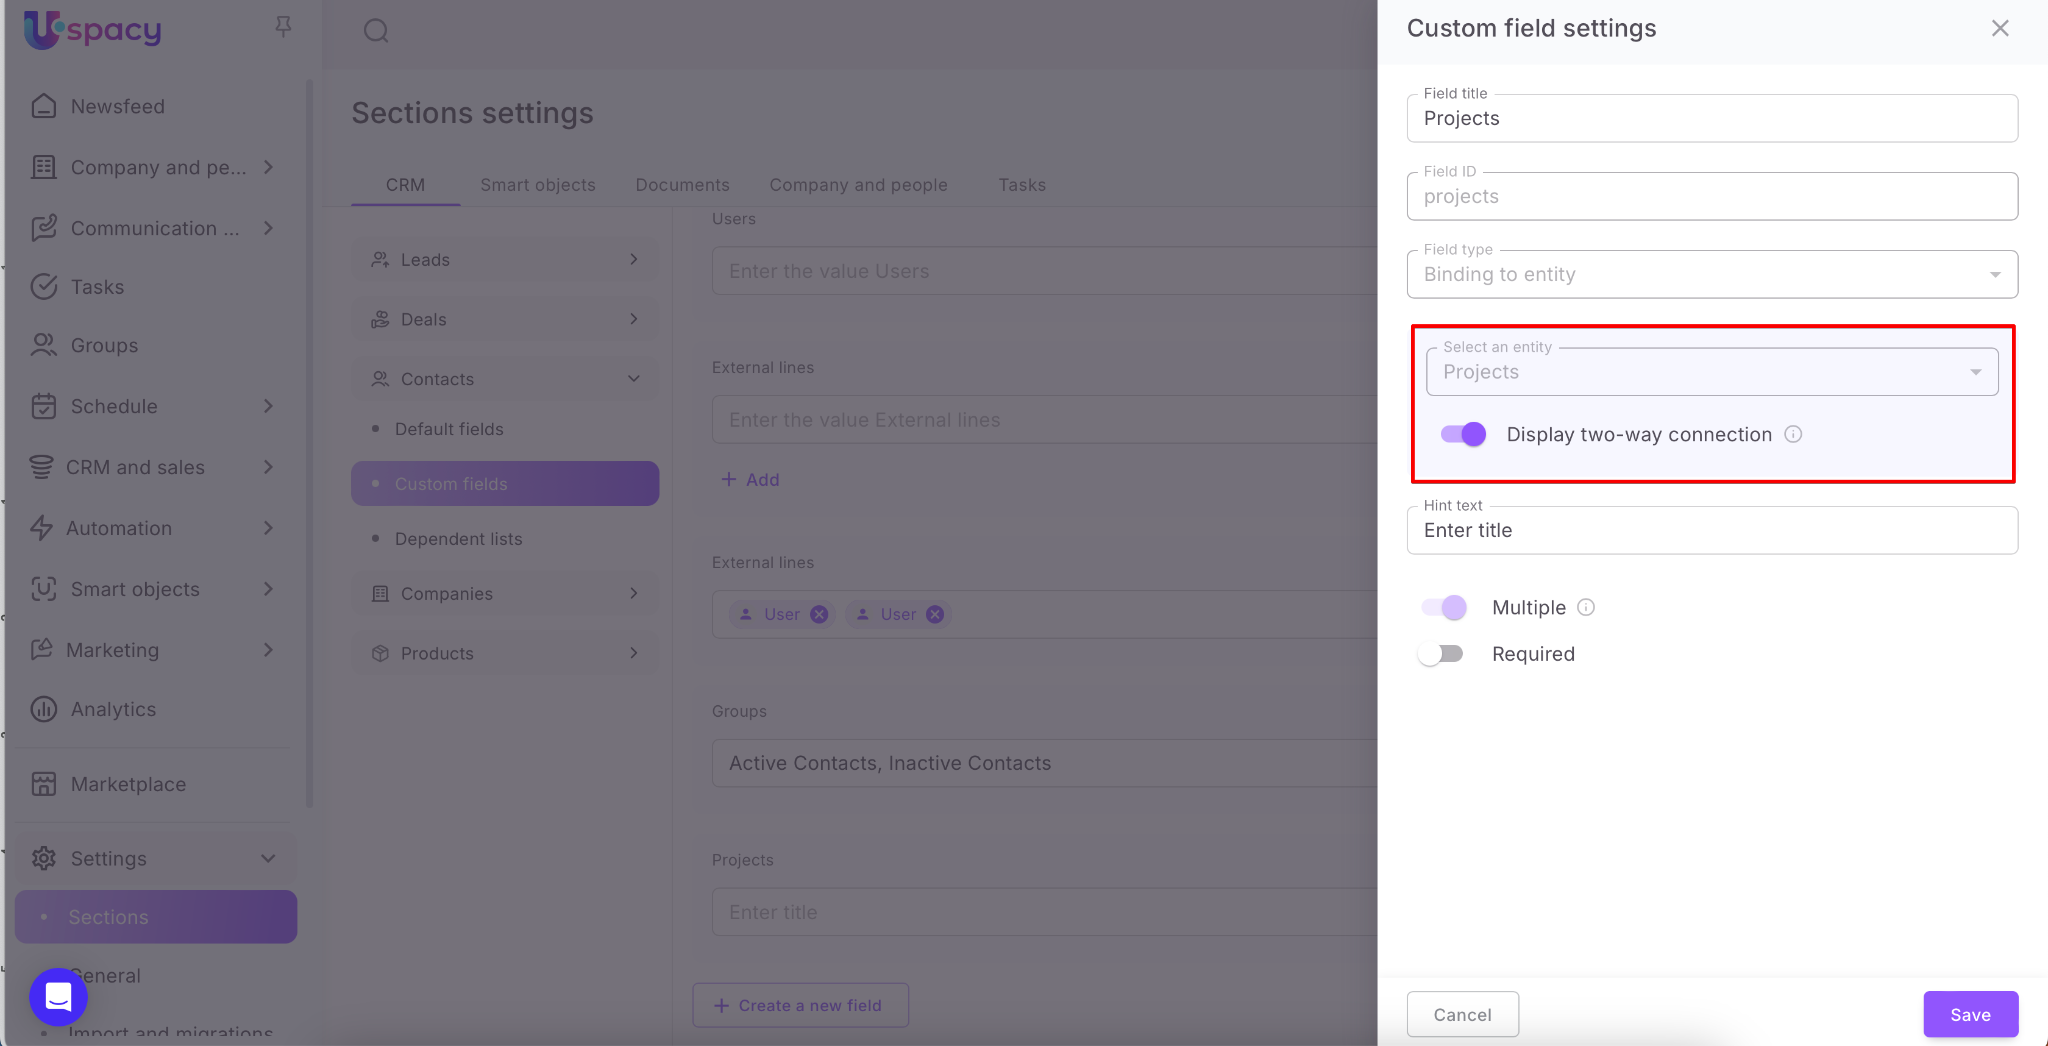Open the chat support bubble icon

[58, 996]
